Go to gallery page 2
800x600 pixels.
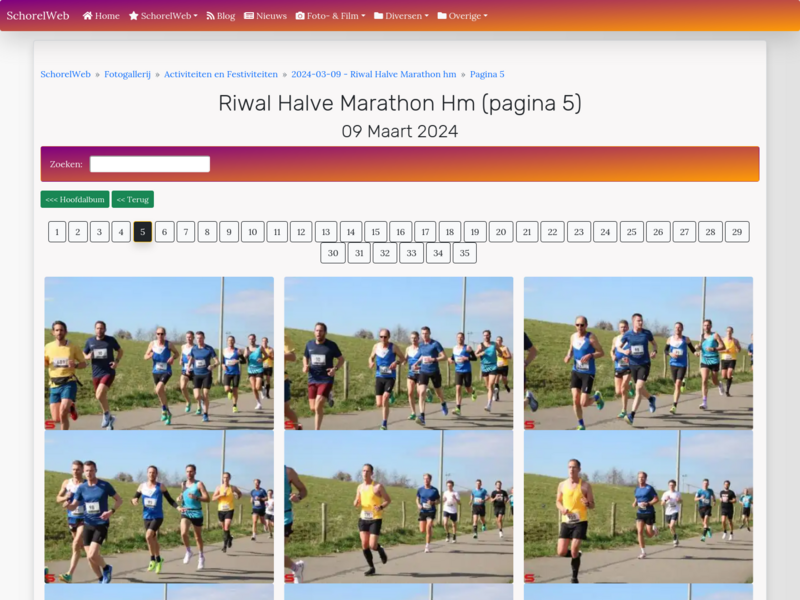pos(78,232)
